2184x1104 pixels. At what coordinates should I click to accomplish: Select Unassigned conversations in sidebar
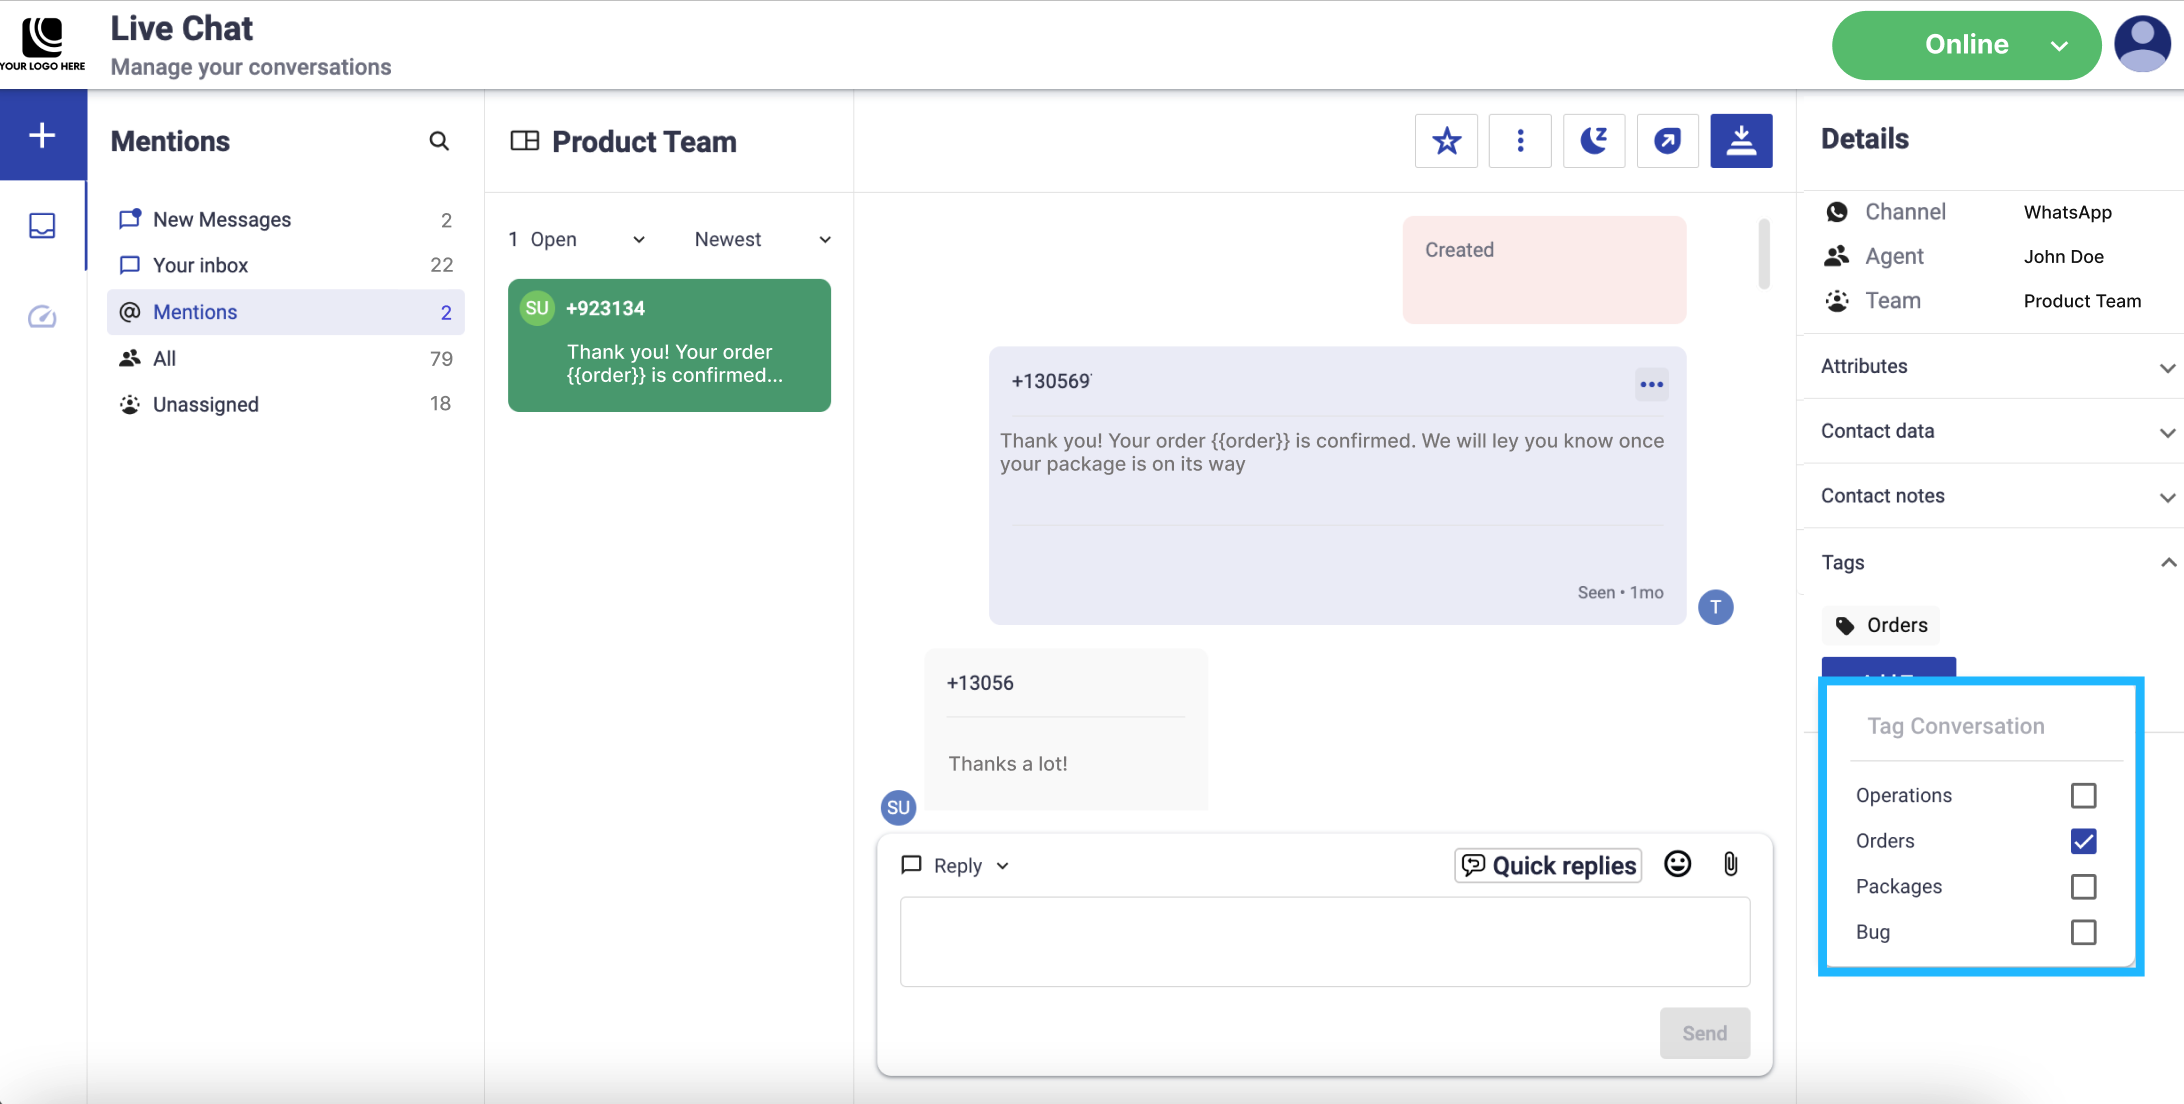click(x=205, y=404)
